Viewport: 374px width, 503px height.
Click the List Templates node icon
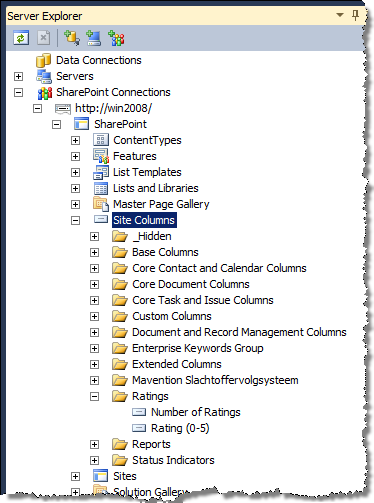(x=101, y=172)
